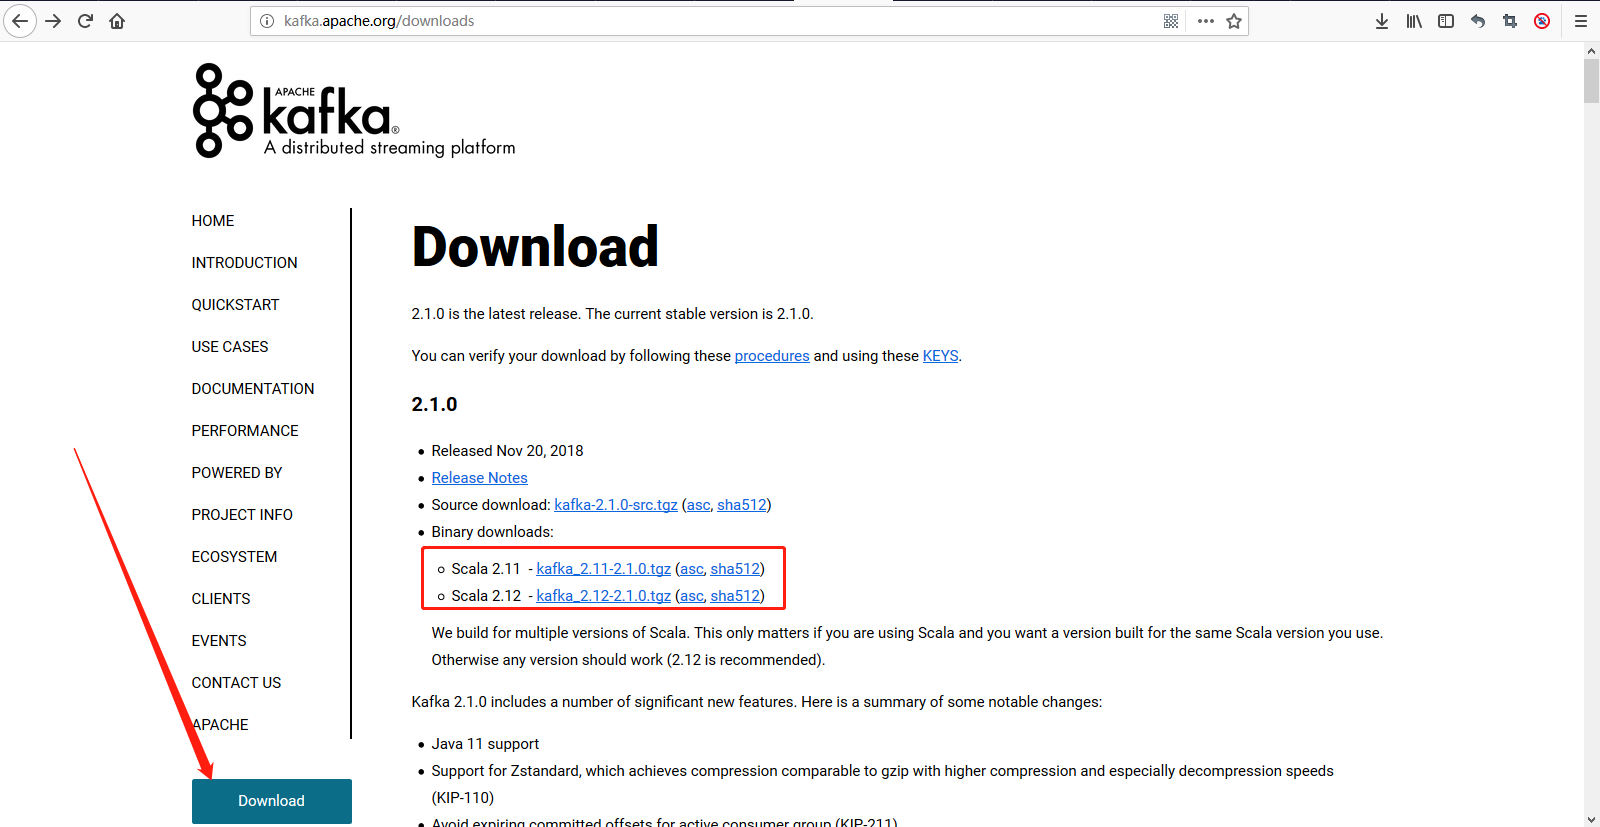This screenshot has height=827, width=1600.
Task: Open the USE CASES navigation item
Action: (x=230, y=347)
